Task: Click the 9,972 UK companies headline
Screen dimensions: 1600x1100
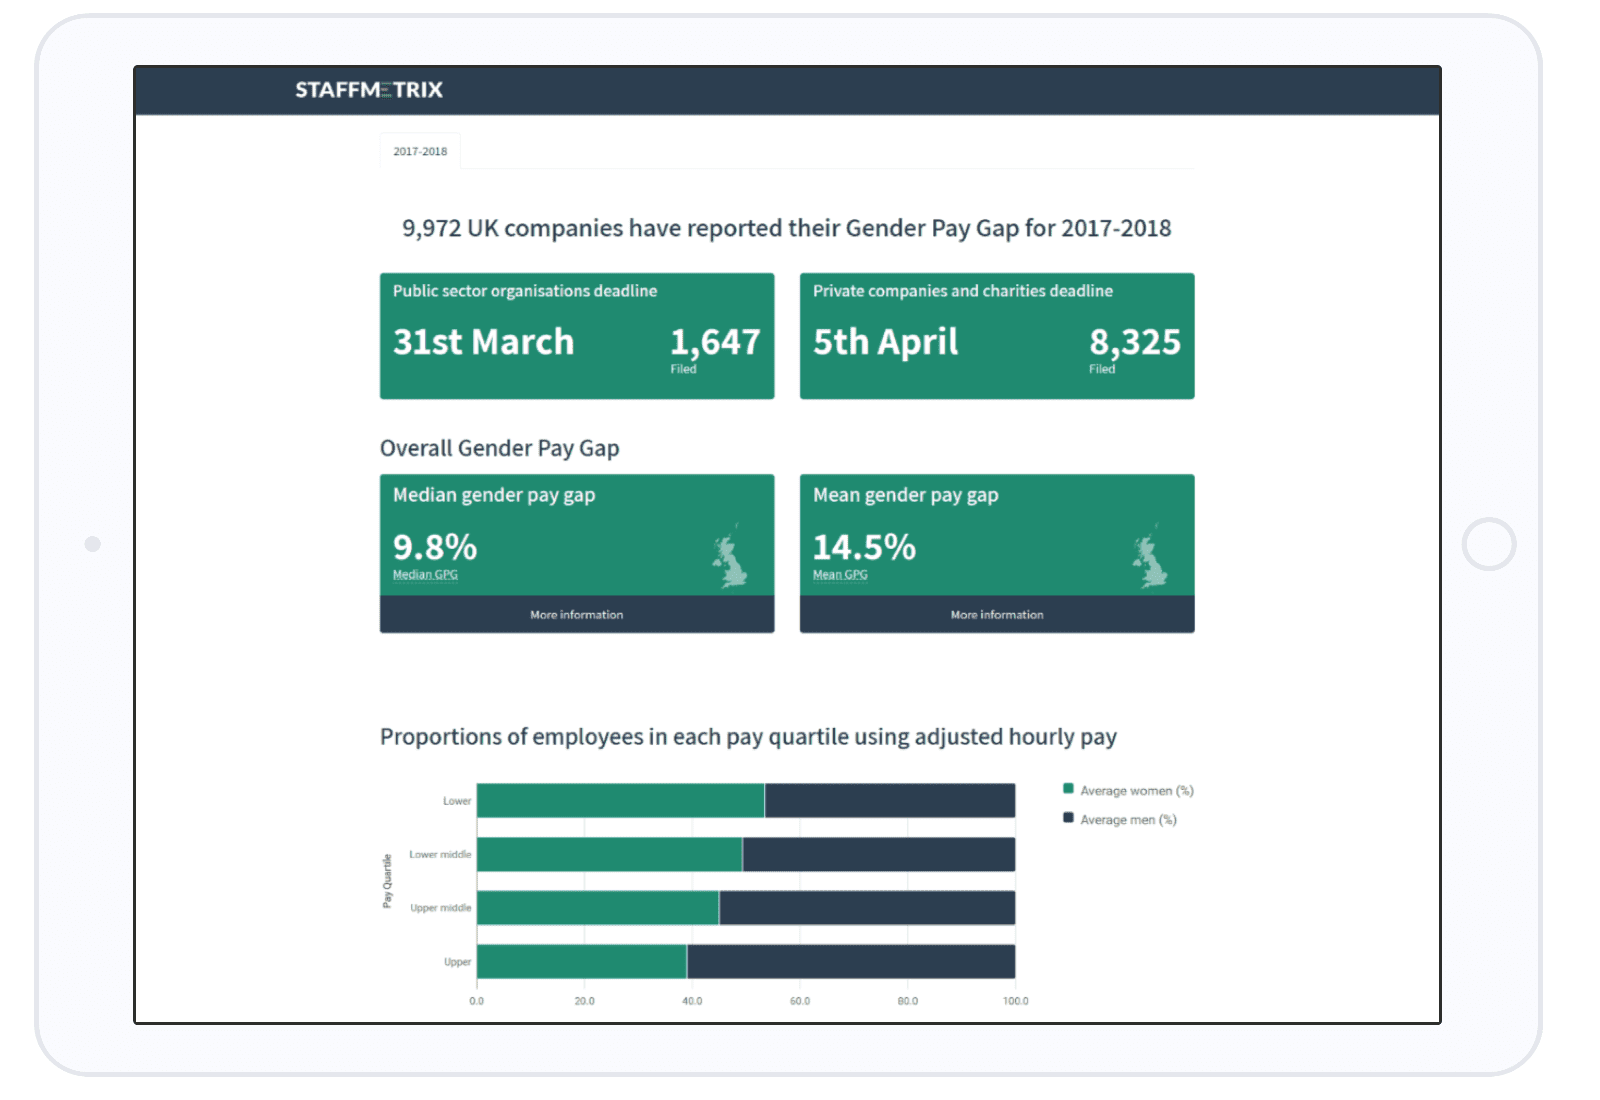Action: 787,228
